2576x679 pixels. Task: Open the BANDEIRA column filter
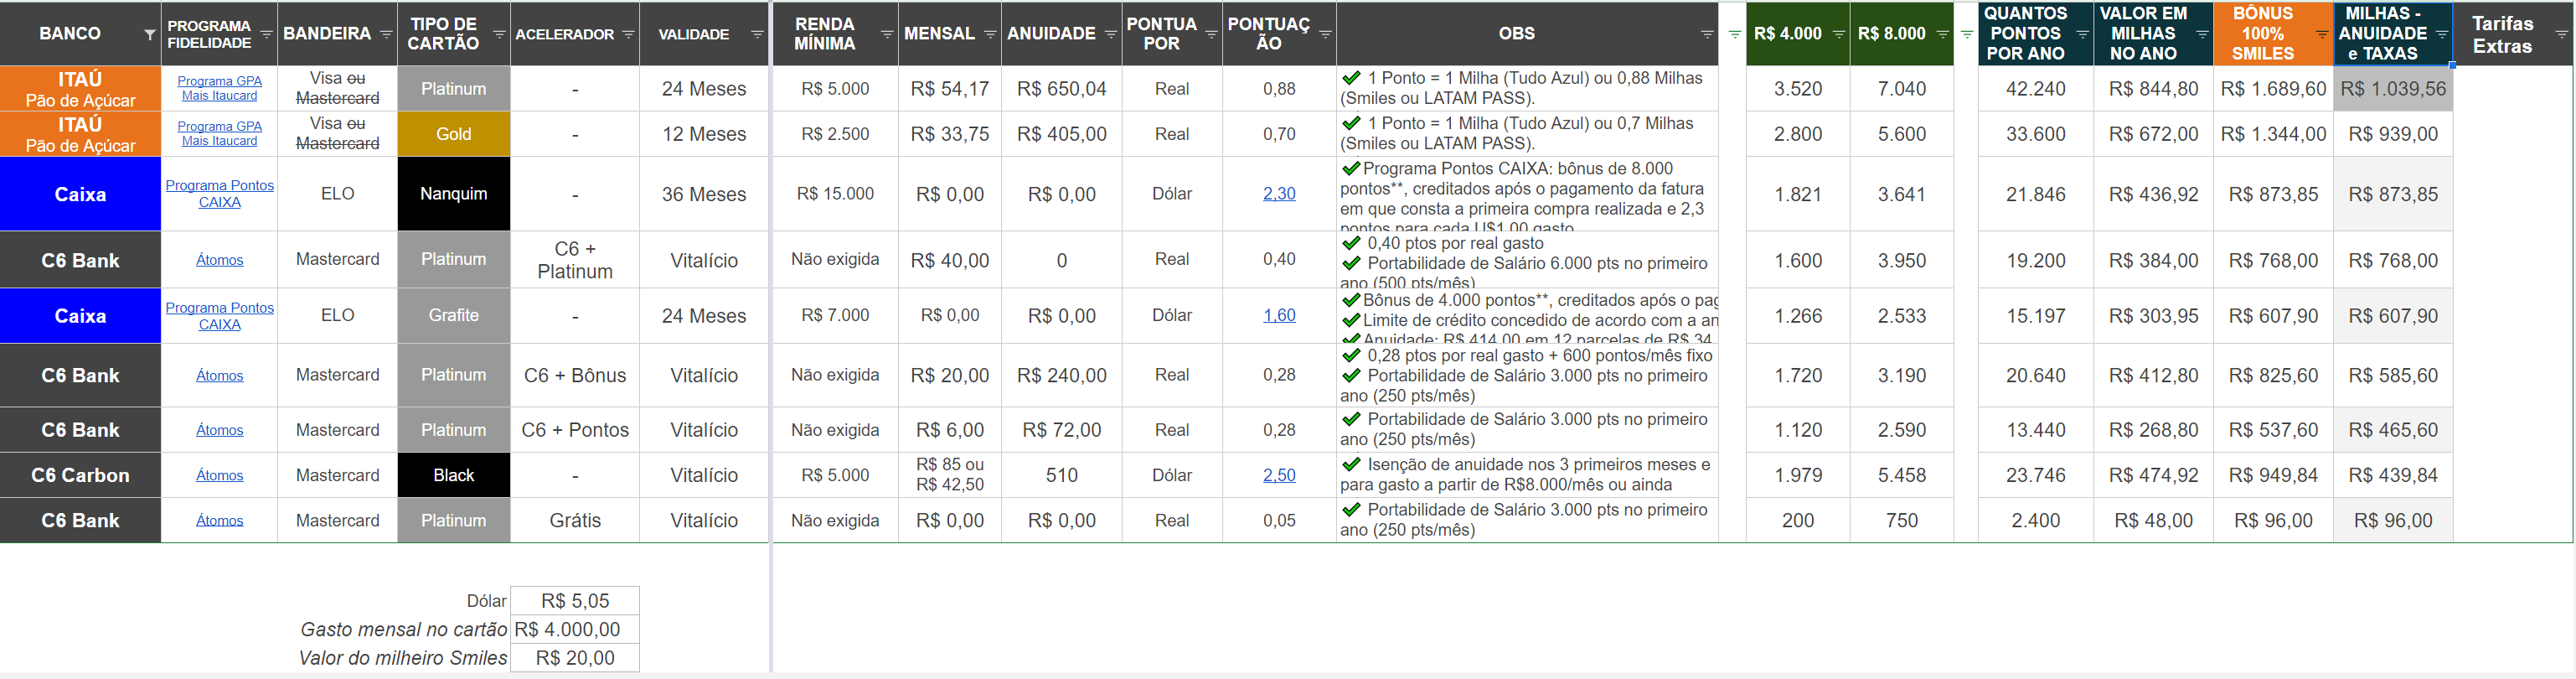tap(386, 34)
